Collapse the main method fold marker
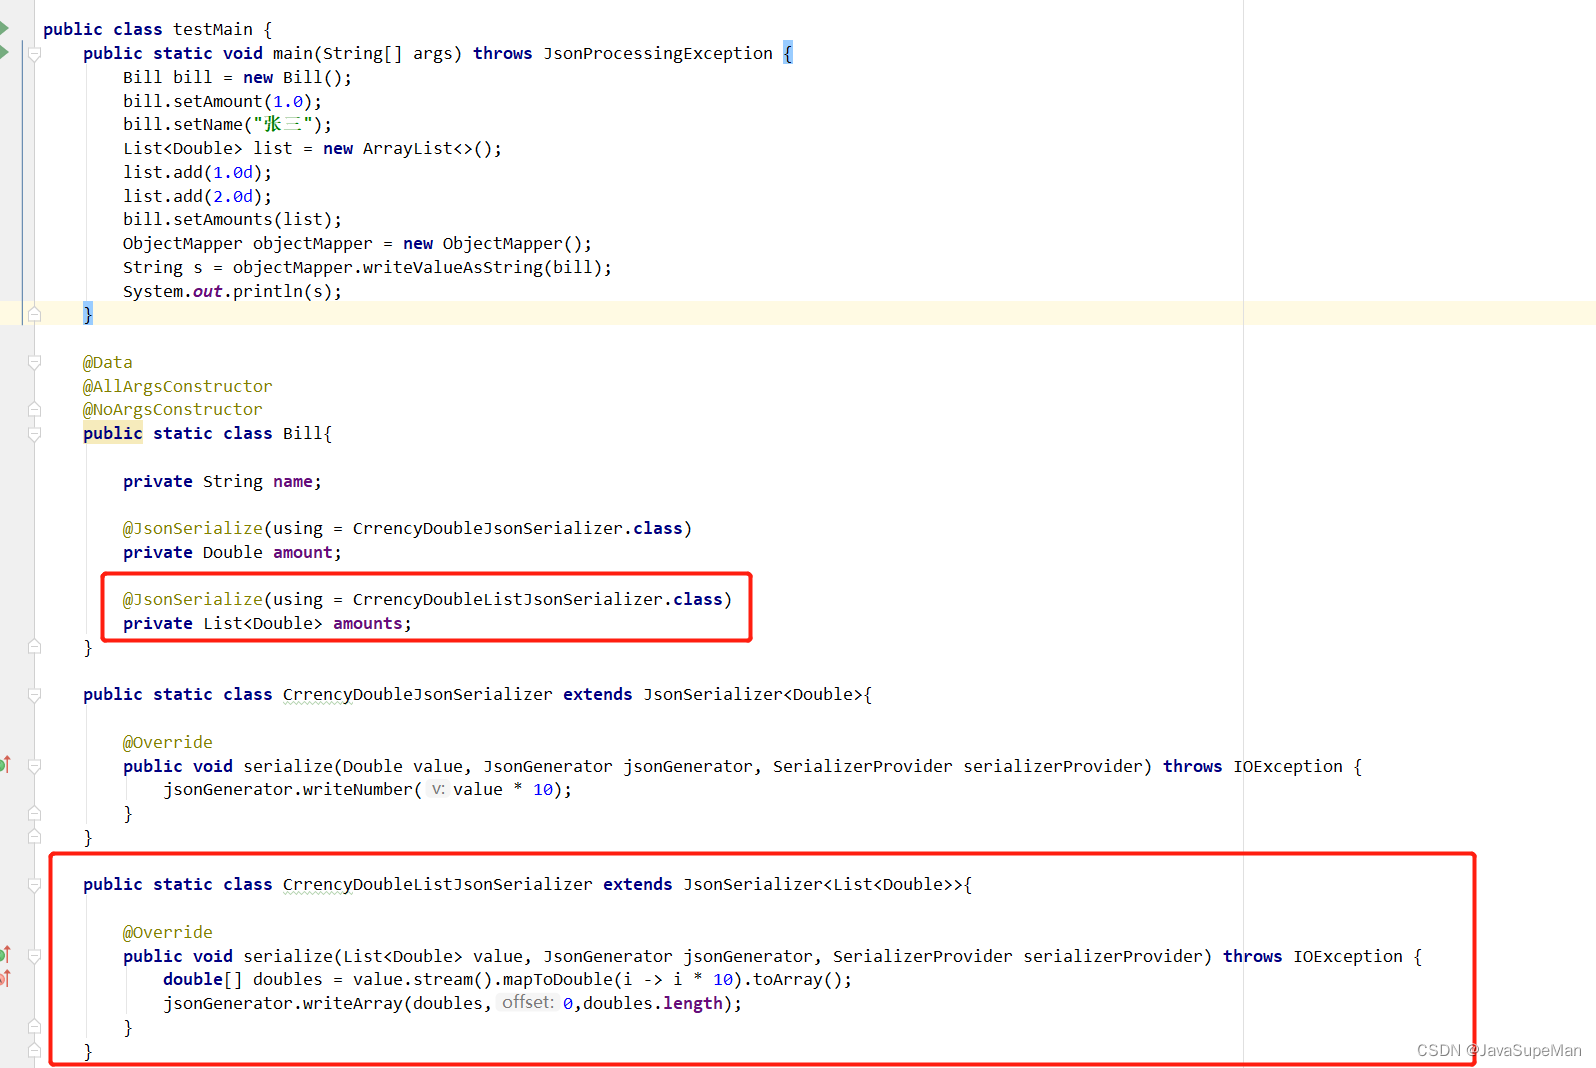This screenshot has height=1068, width=1596. pyautogui.click(x=34, y=53)
